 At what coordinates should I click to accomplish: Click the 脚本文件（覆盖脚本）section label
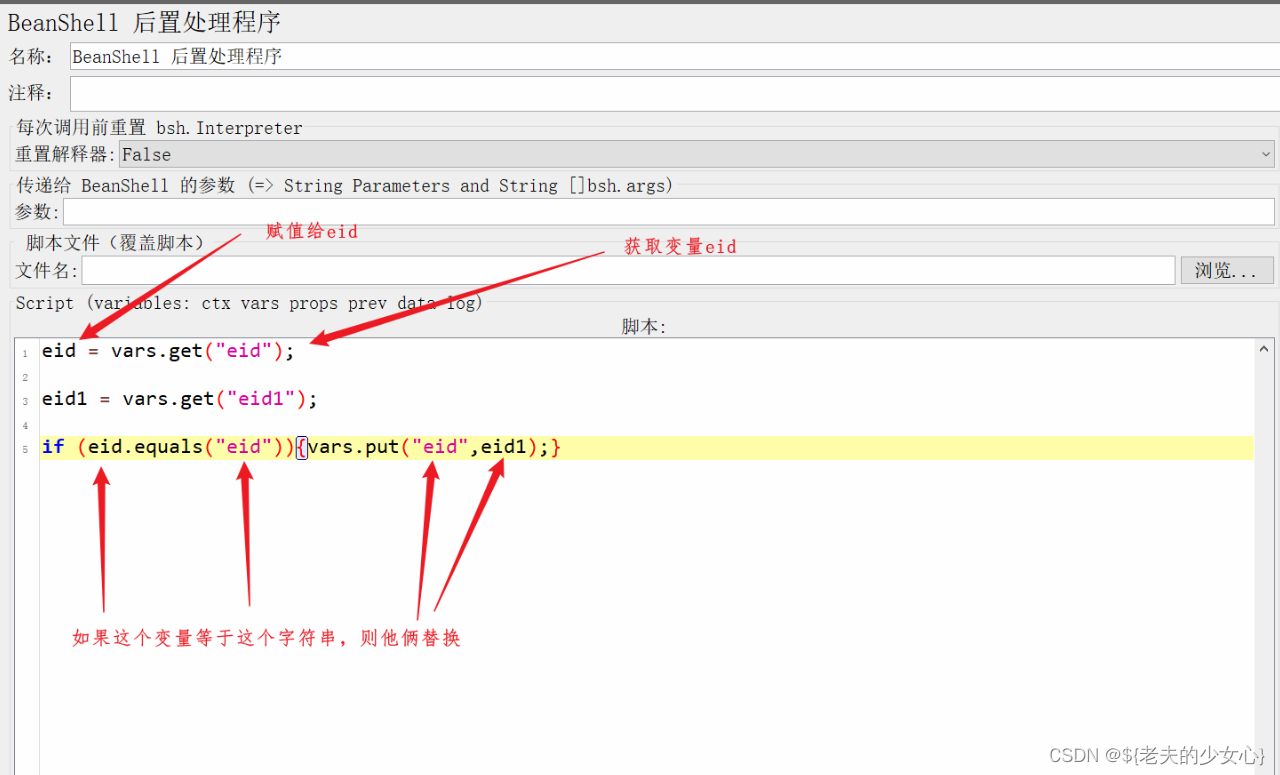[115, 243]
